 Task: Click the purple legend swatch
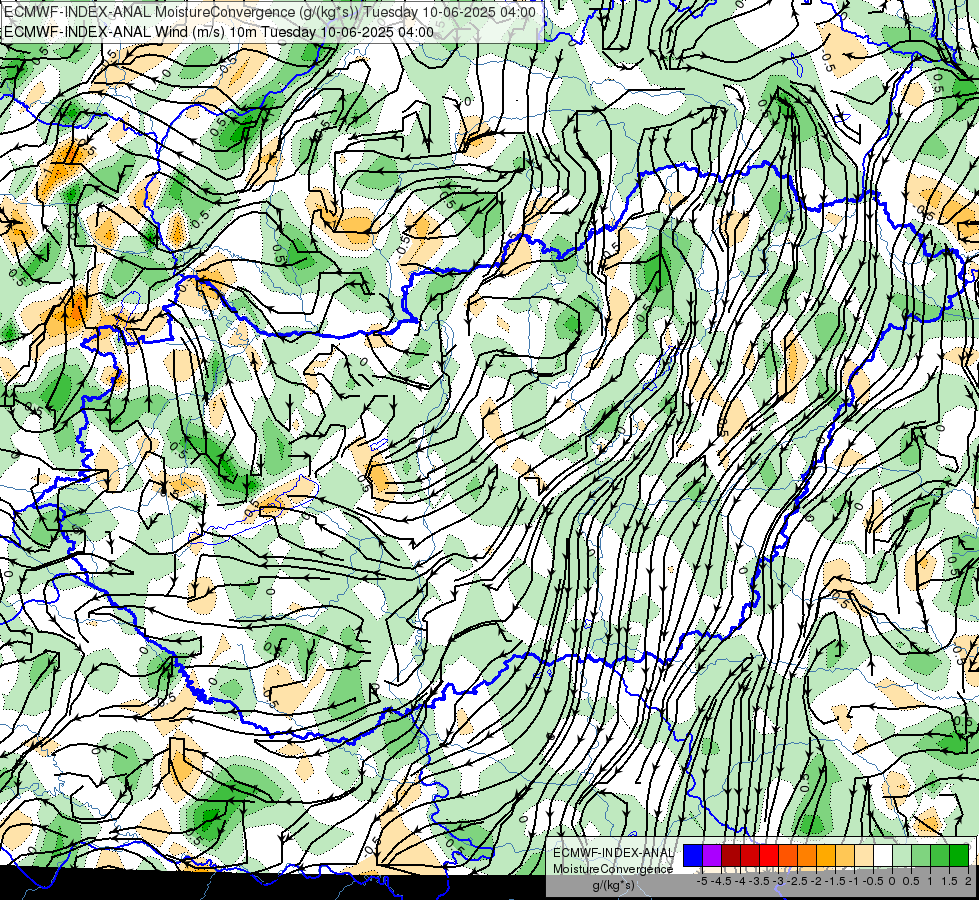(x=712, y=856)
